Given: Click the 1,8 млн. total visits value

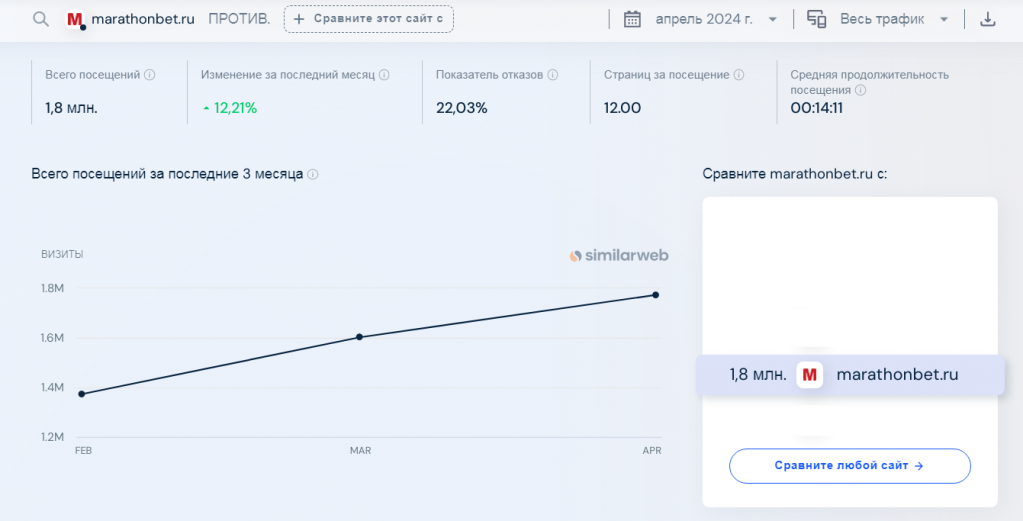Looking at the screenshot, I should [71, 108].
